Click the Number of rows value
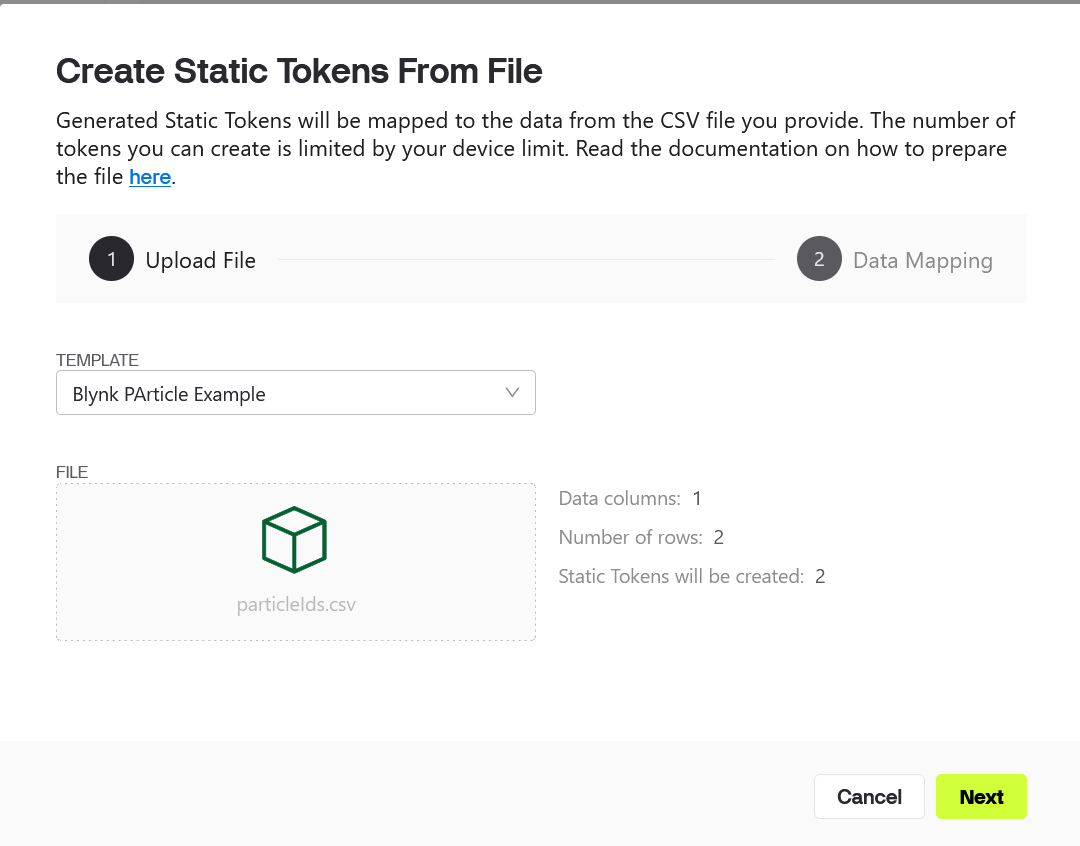The image size is (1080, 846). pos(718,537)
